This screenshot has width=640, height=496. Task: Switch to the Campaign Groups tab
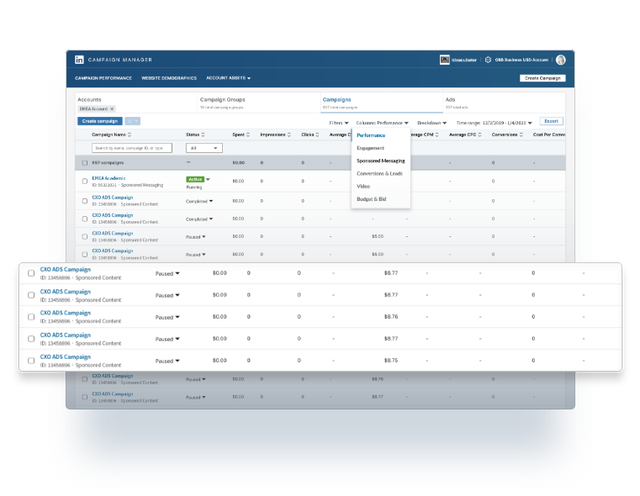pyautogui.click(x=222, y=100)
